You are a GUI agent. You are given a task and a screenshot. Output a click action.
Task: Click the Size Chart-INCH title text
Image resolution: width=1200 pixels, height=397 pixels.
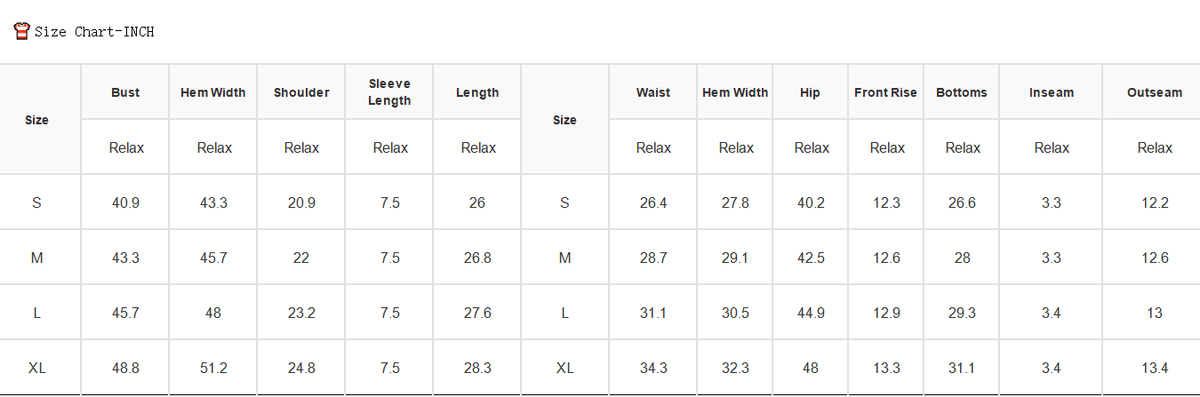(94, 32)
